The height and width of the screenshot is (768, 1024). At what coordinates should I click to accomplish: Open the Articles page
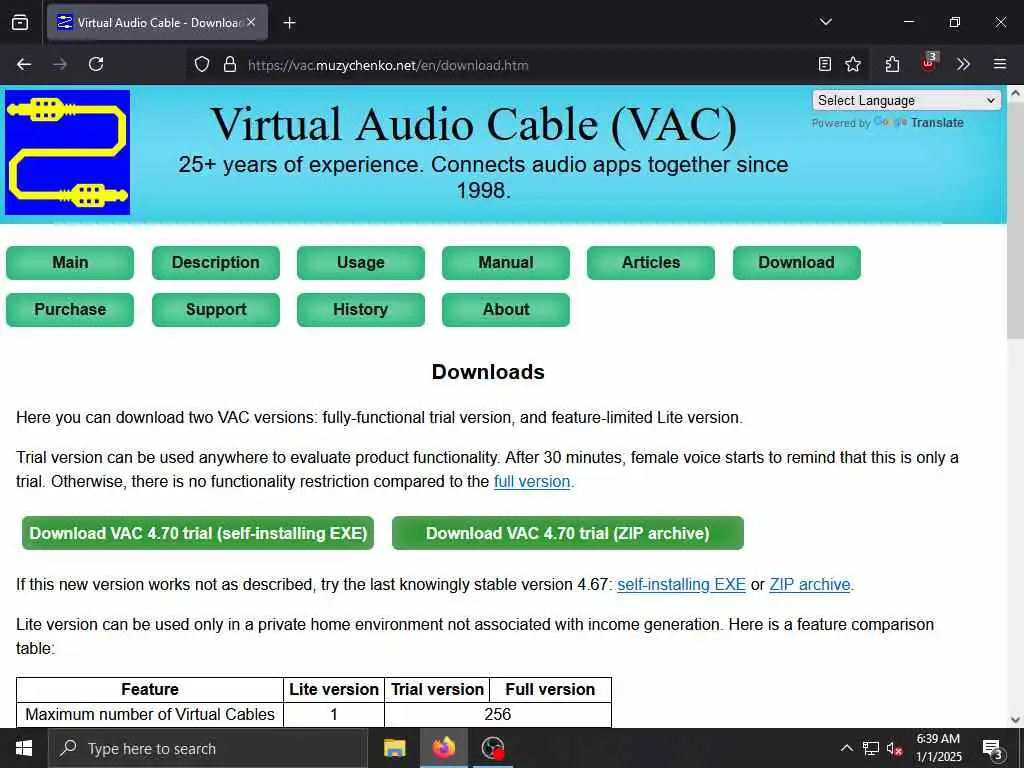(x=650, y=263)
